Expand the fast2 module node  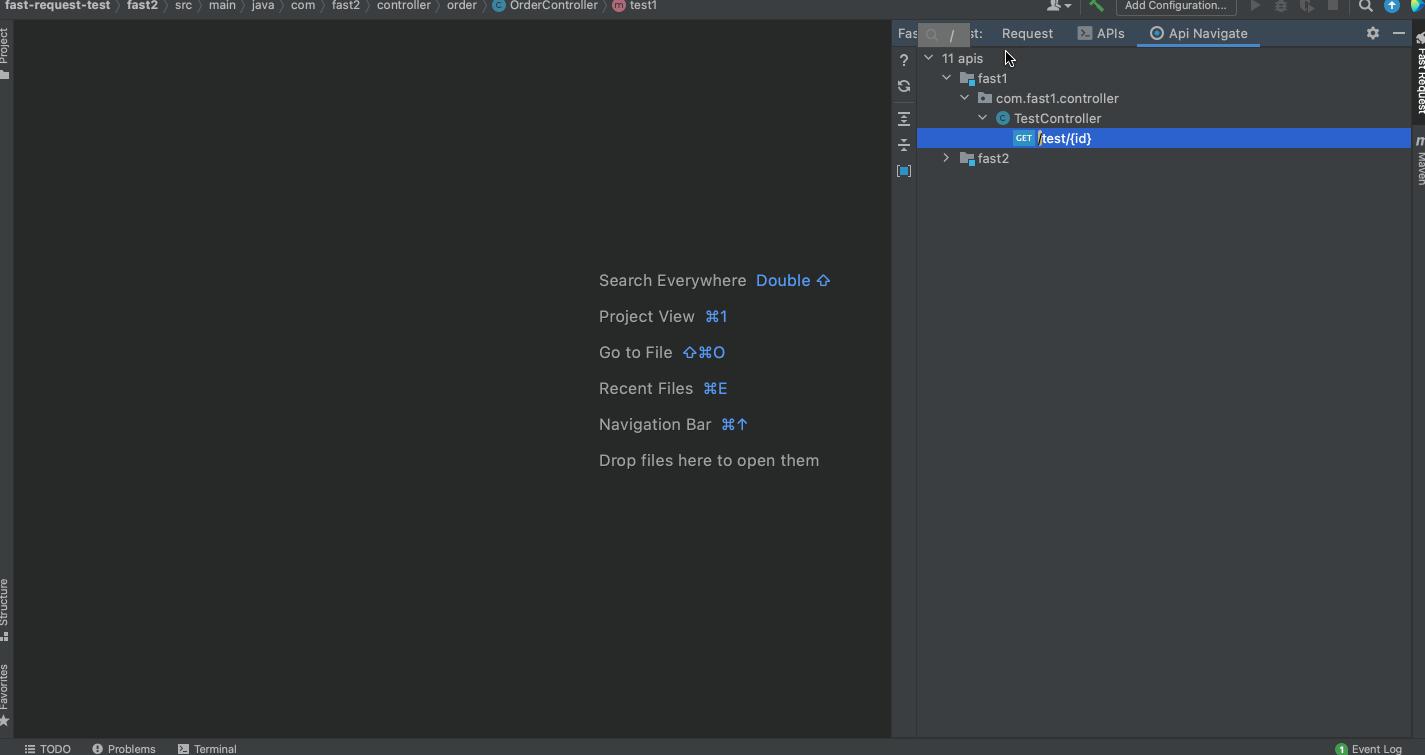pos(946,158)
